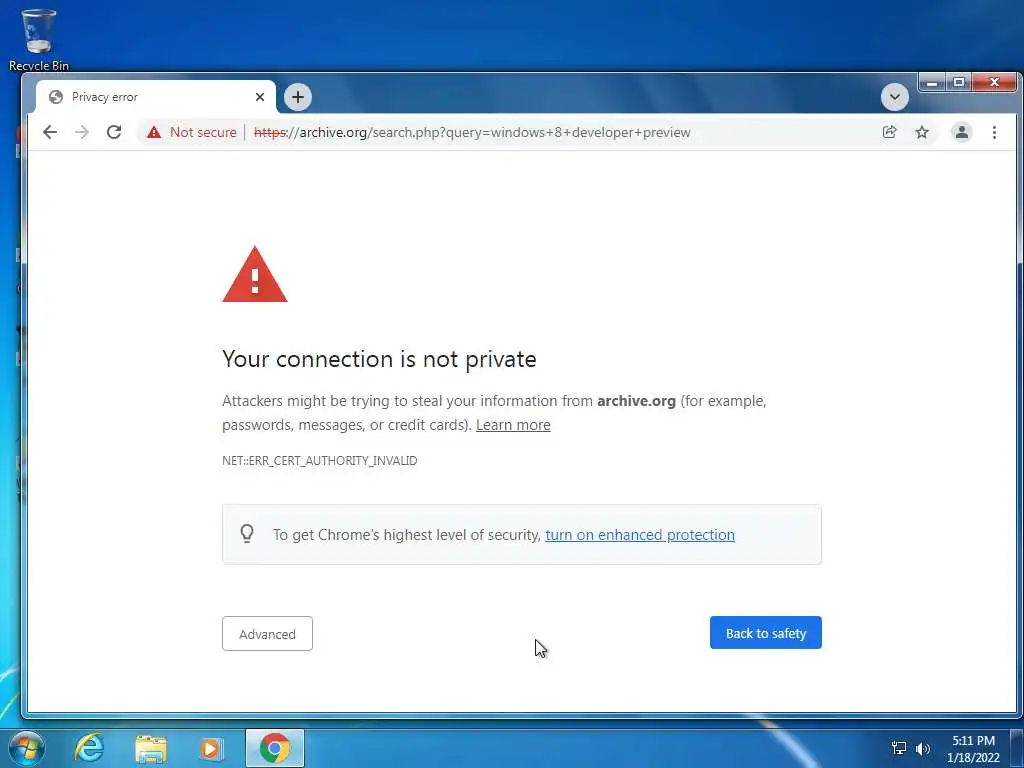The image size is (1024, 768).
Task: Close the Privacy error tab
Action: 260,97
